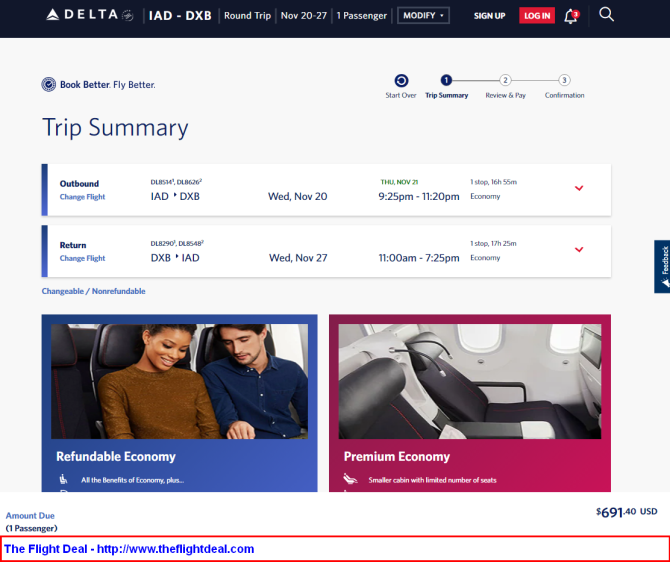
Task: Click the Start Over circular arrow icon
Action: point(401,80)
